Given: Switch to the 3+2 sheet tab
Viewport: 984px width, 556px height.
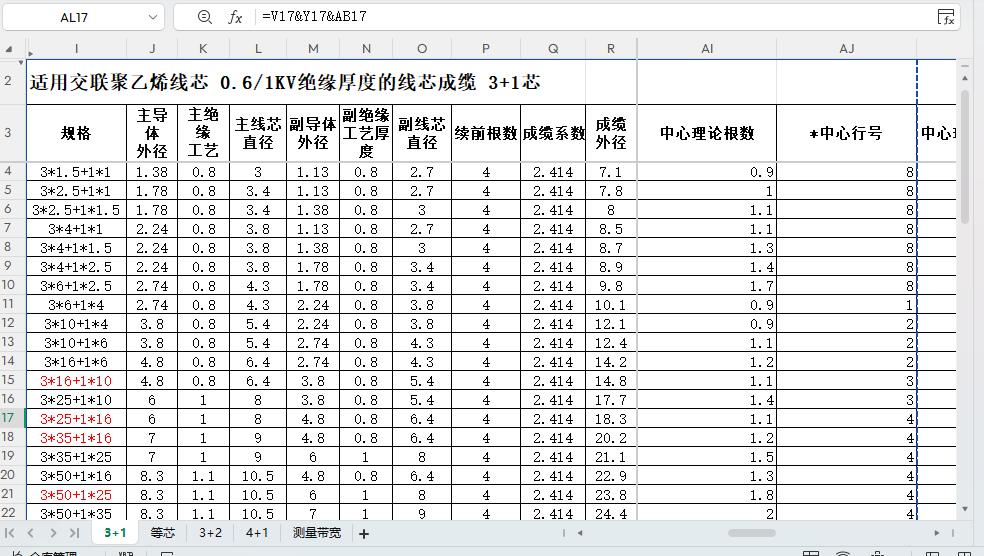Looking at the screenshot, I should [x=210, y=533].
